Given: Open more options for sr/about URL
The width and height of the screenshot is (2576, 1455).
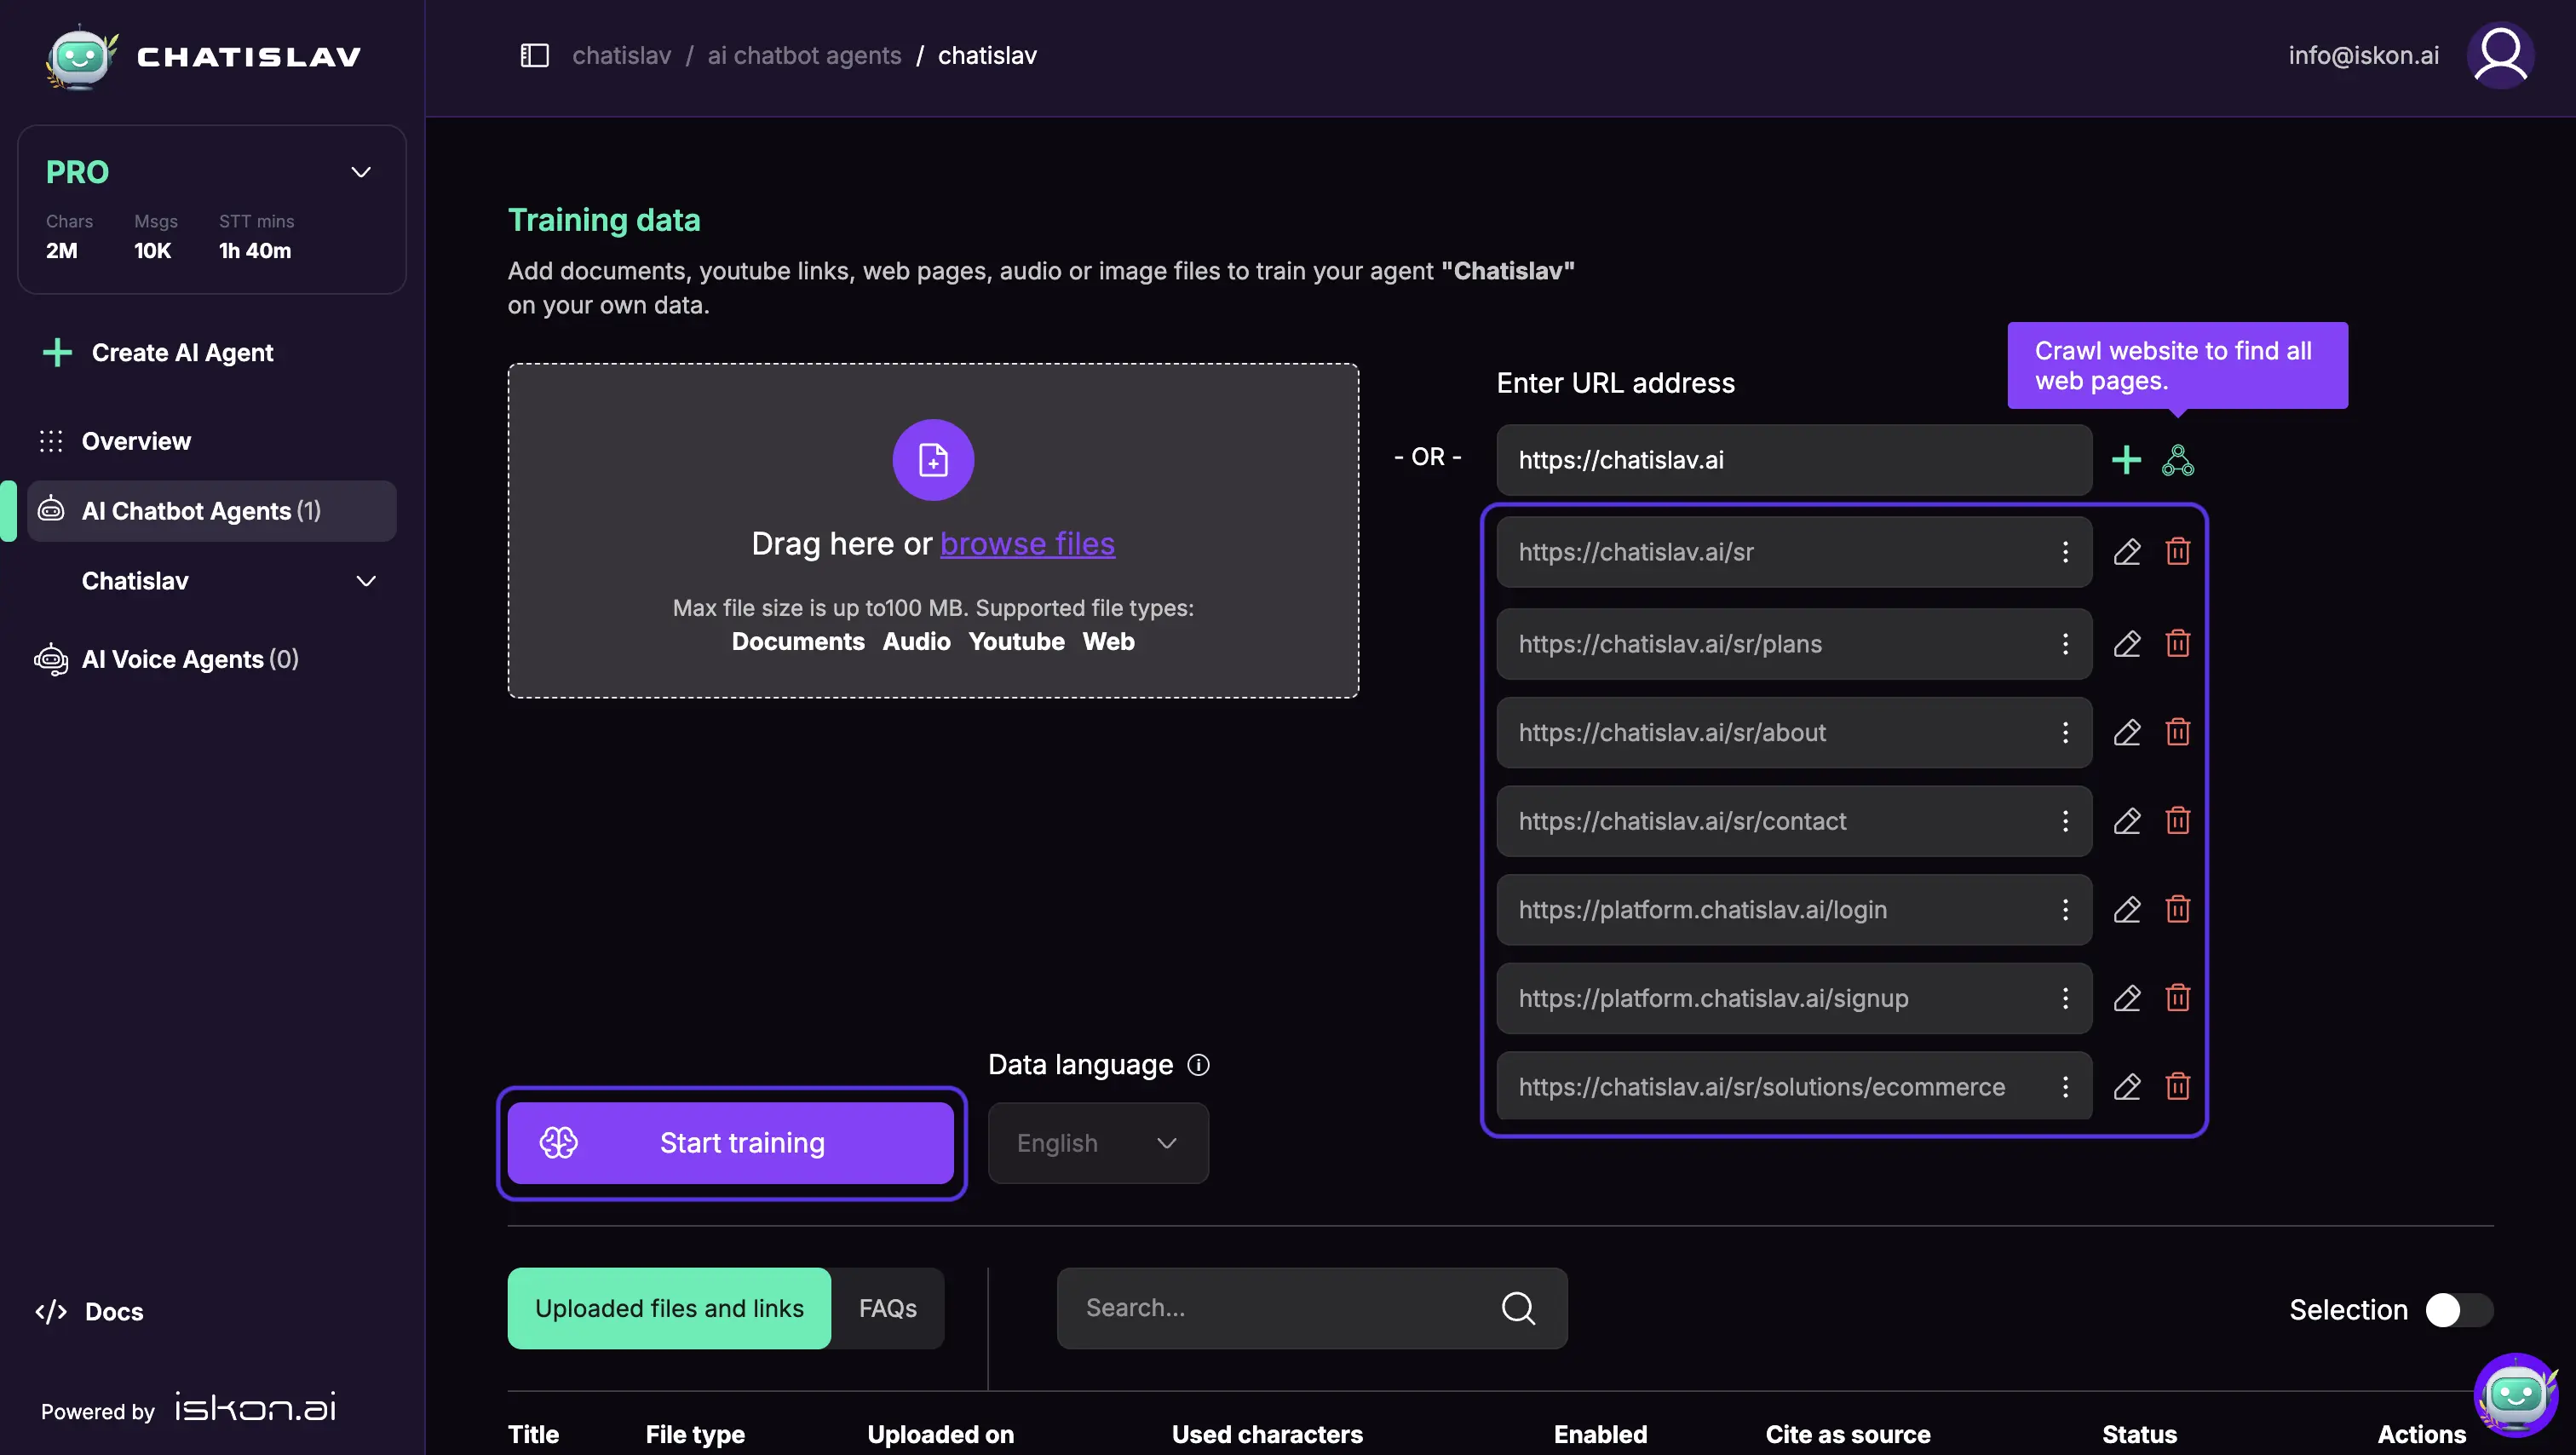Looking at the screenshot, I should (2065, 733).
